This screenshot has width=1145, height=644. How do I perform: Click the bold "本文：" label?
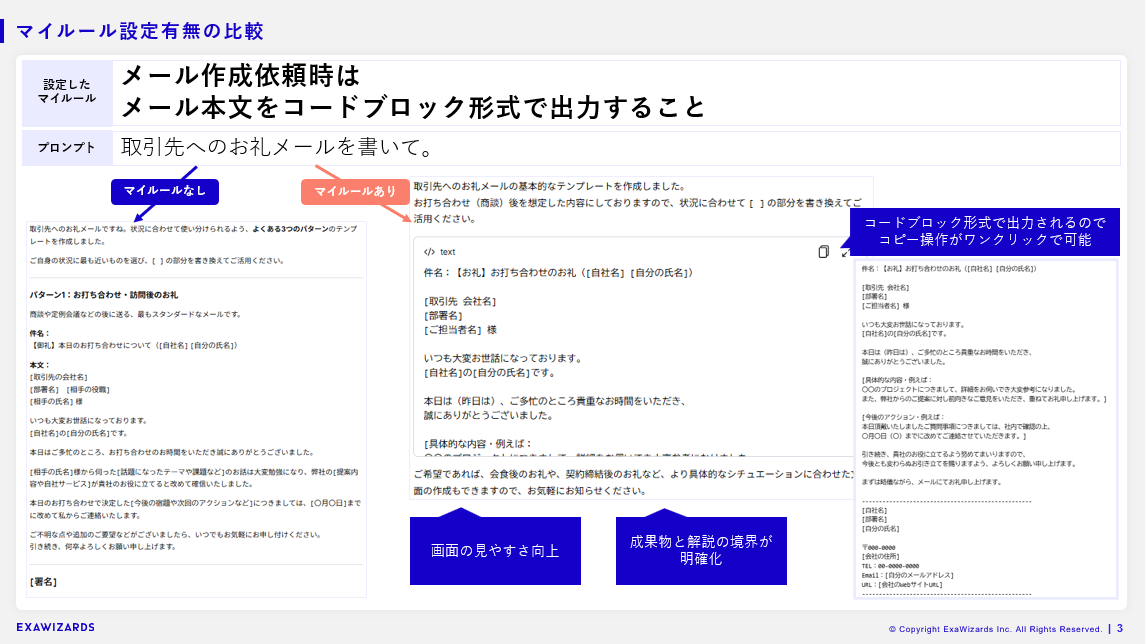pyautogui.click(x=39, y=365)
